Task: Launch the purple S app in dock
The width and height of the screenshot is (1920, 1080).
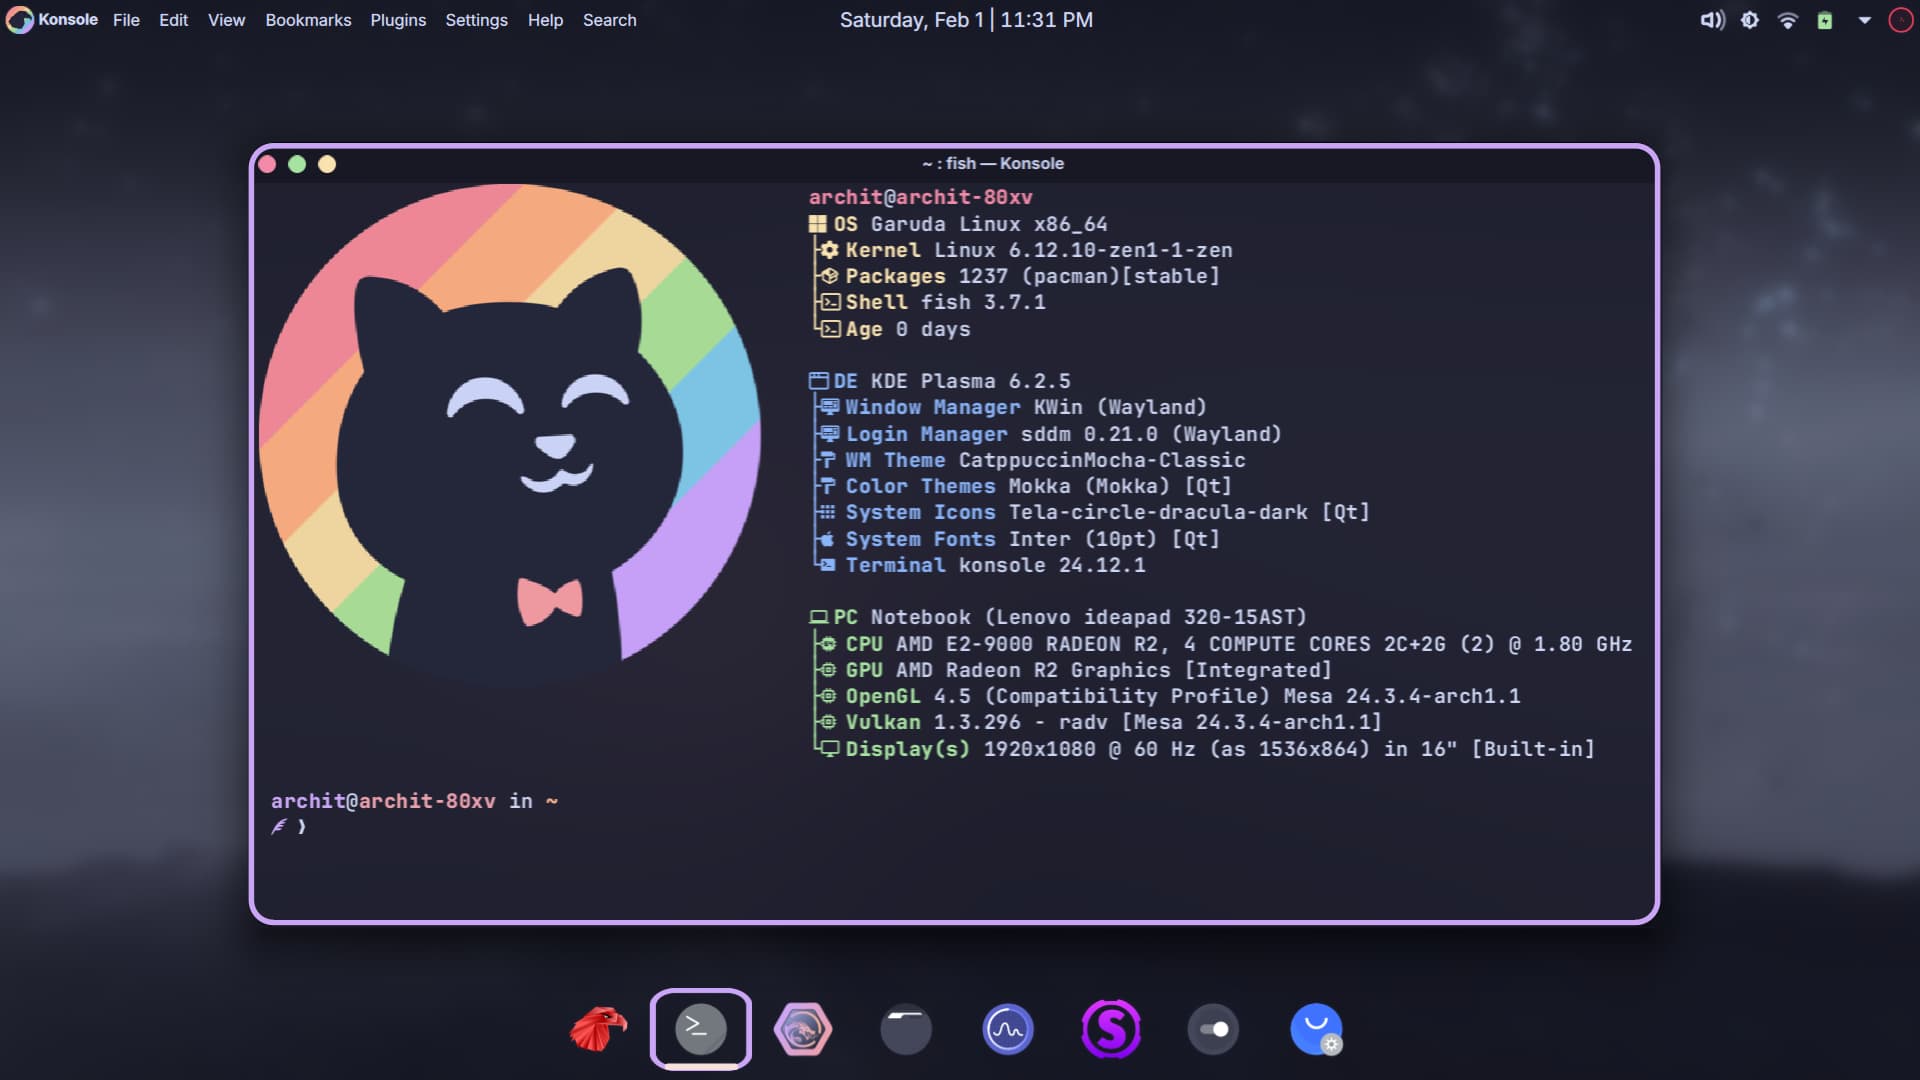Action: 1111,1029
